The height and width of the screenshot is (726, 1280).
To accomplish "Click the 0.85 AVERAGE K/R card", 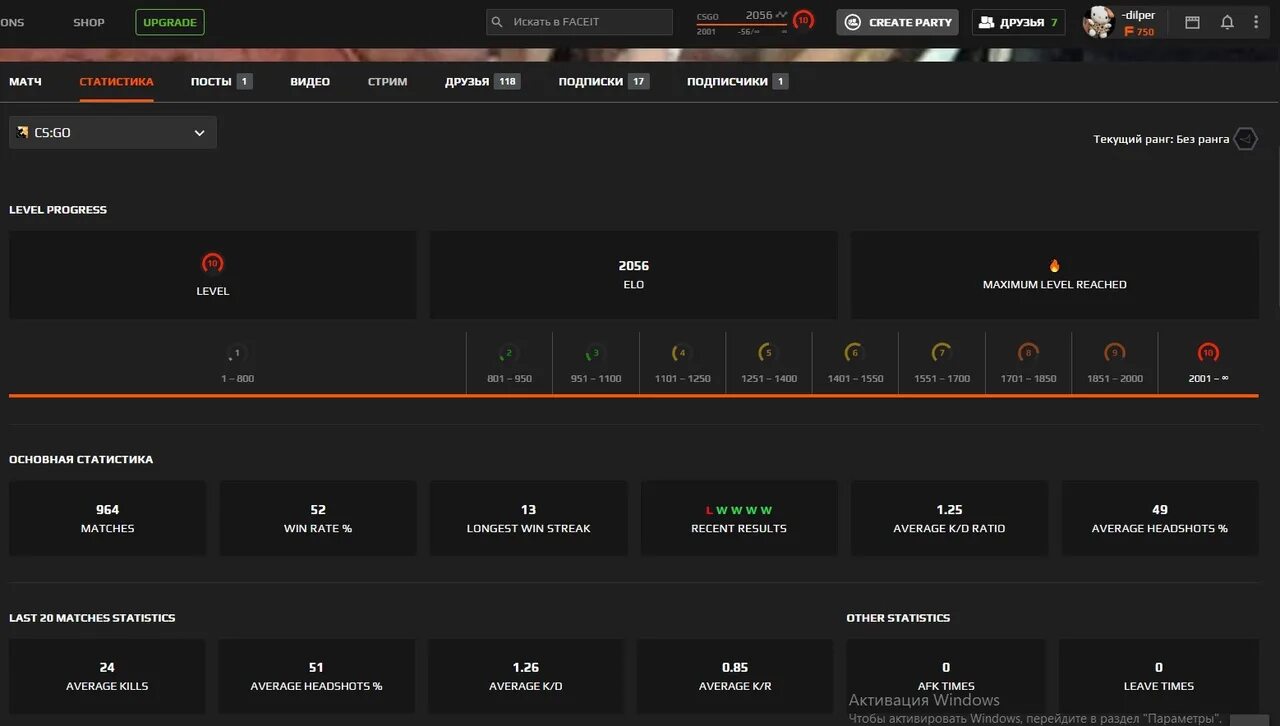I will (x=735, y=676).
